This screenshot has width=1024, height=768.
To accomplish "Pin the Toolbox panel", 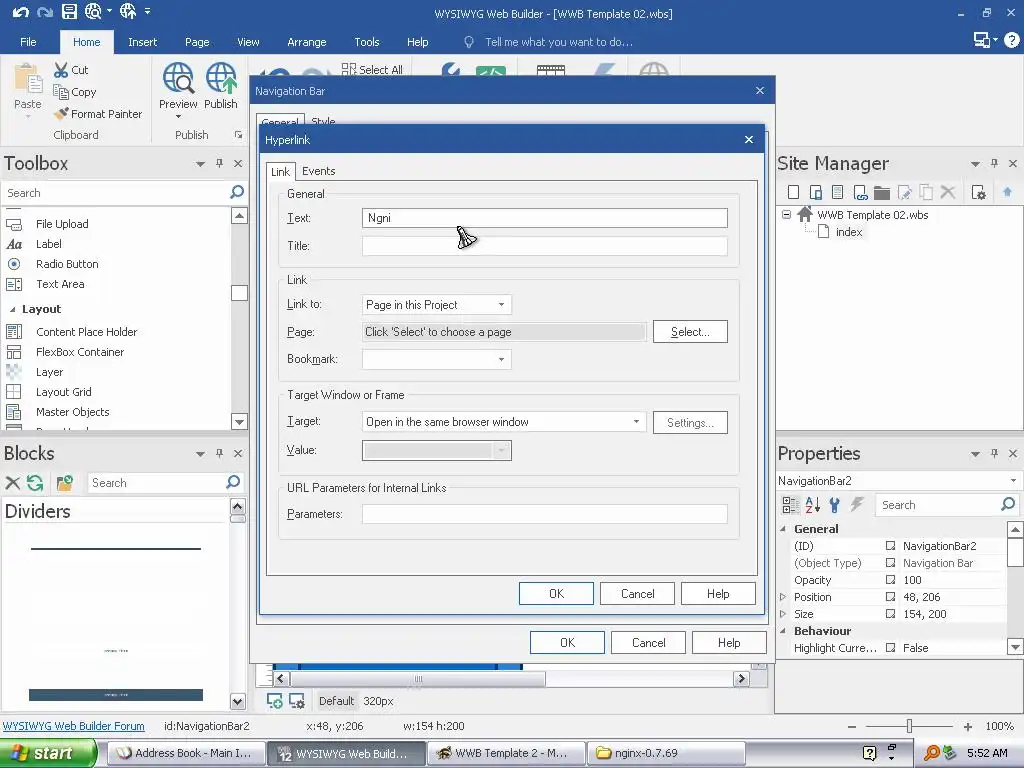I will (x=219, y=163).
